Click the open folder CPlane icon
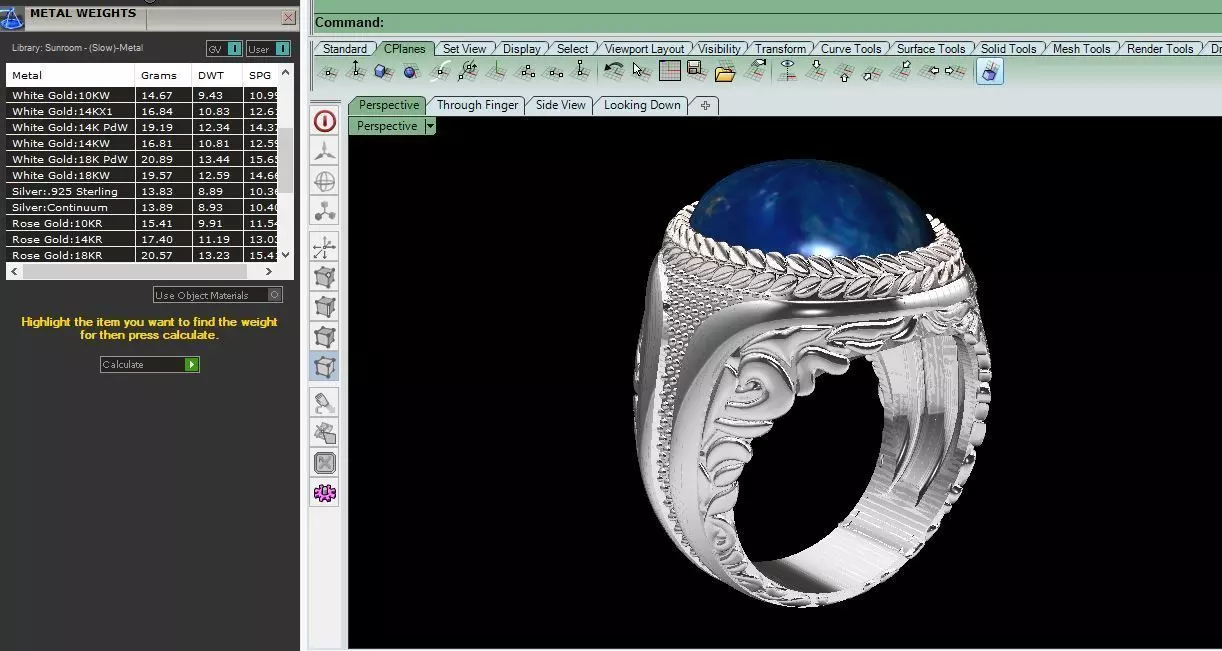 [725, 72]
